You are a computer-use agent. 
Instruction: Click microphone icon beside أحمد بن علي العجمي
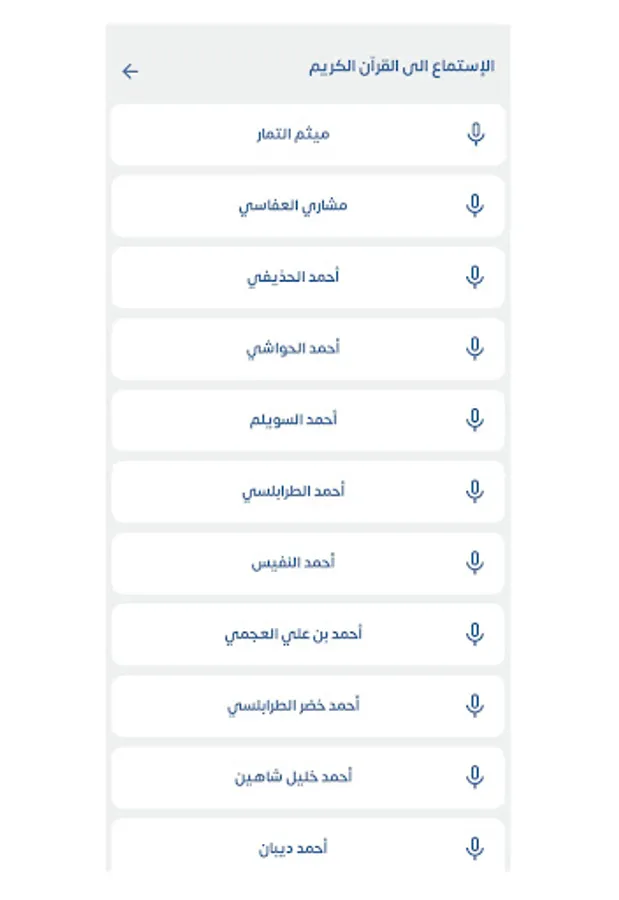tap(476, 634)
